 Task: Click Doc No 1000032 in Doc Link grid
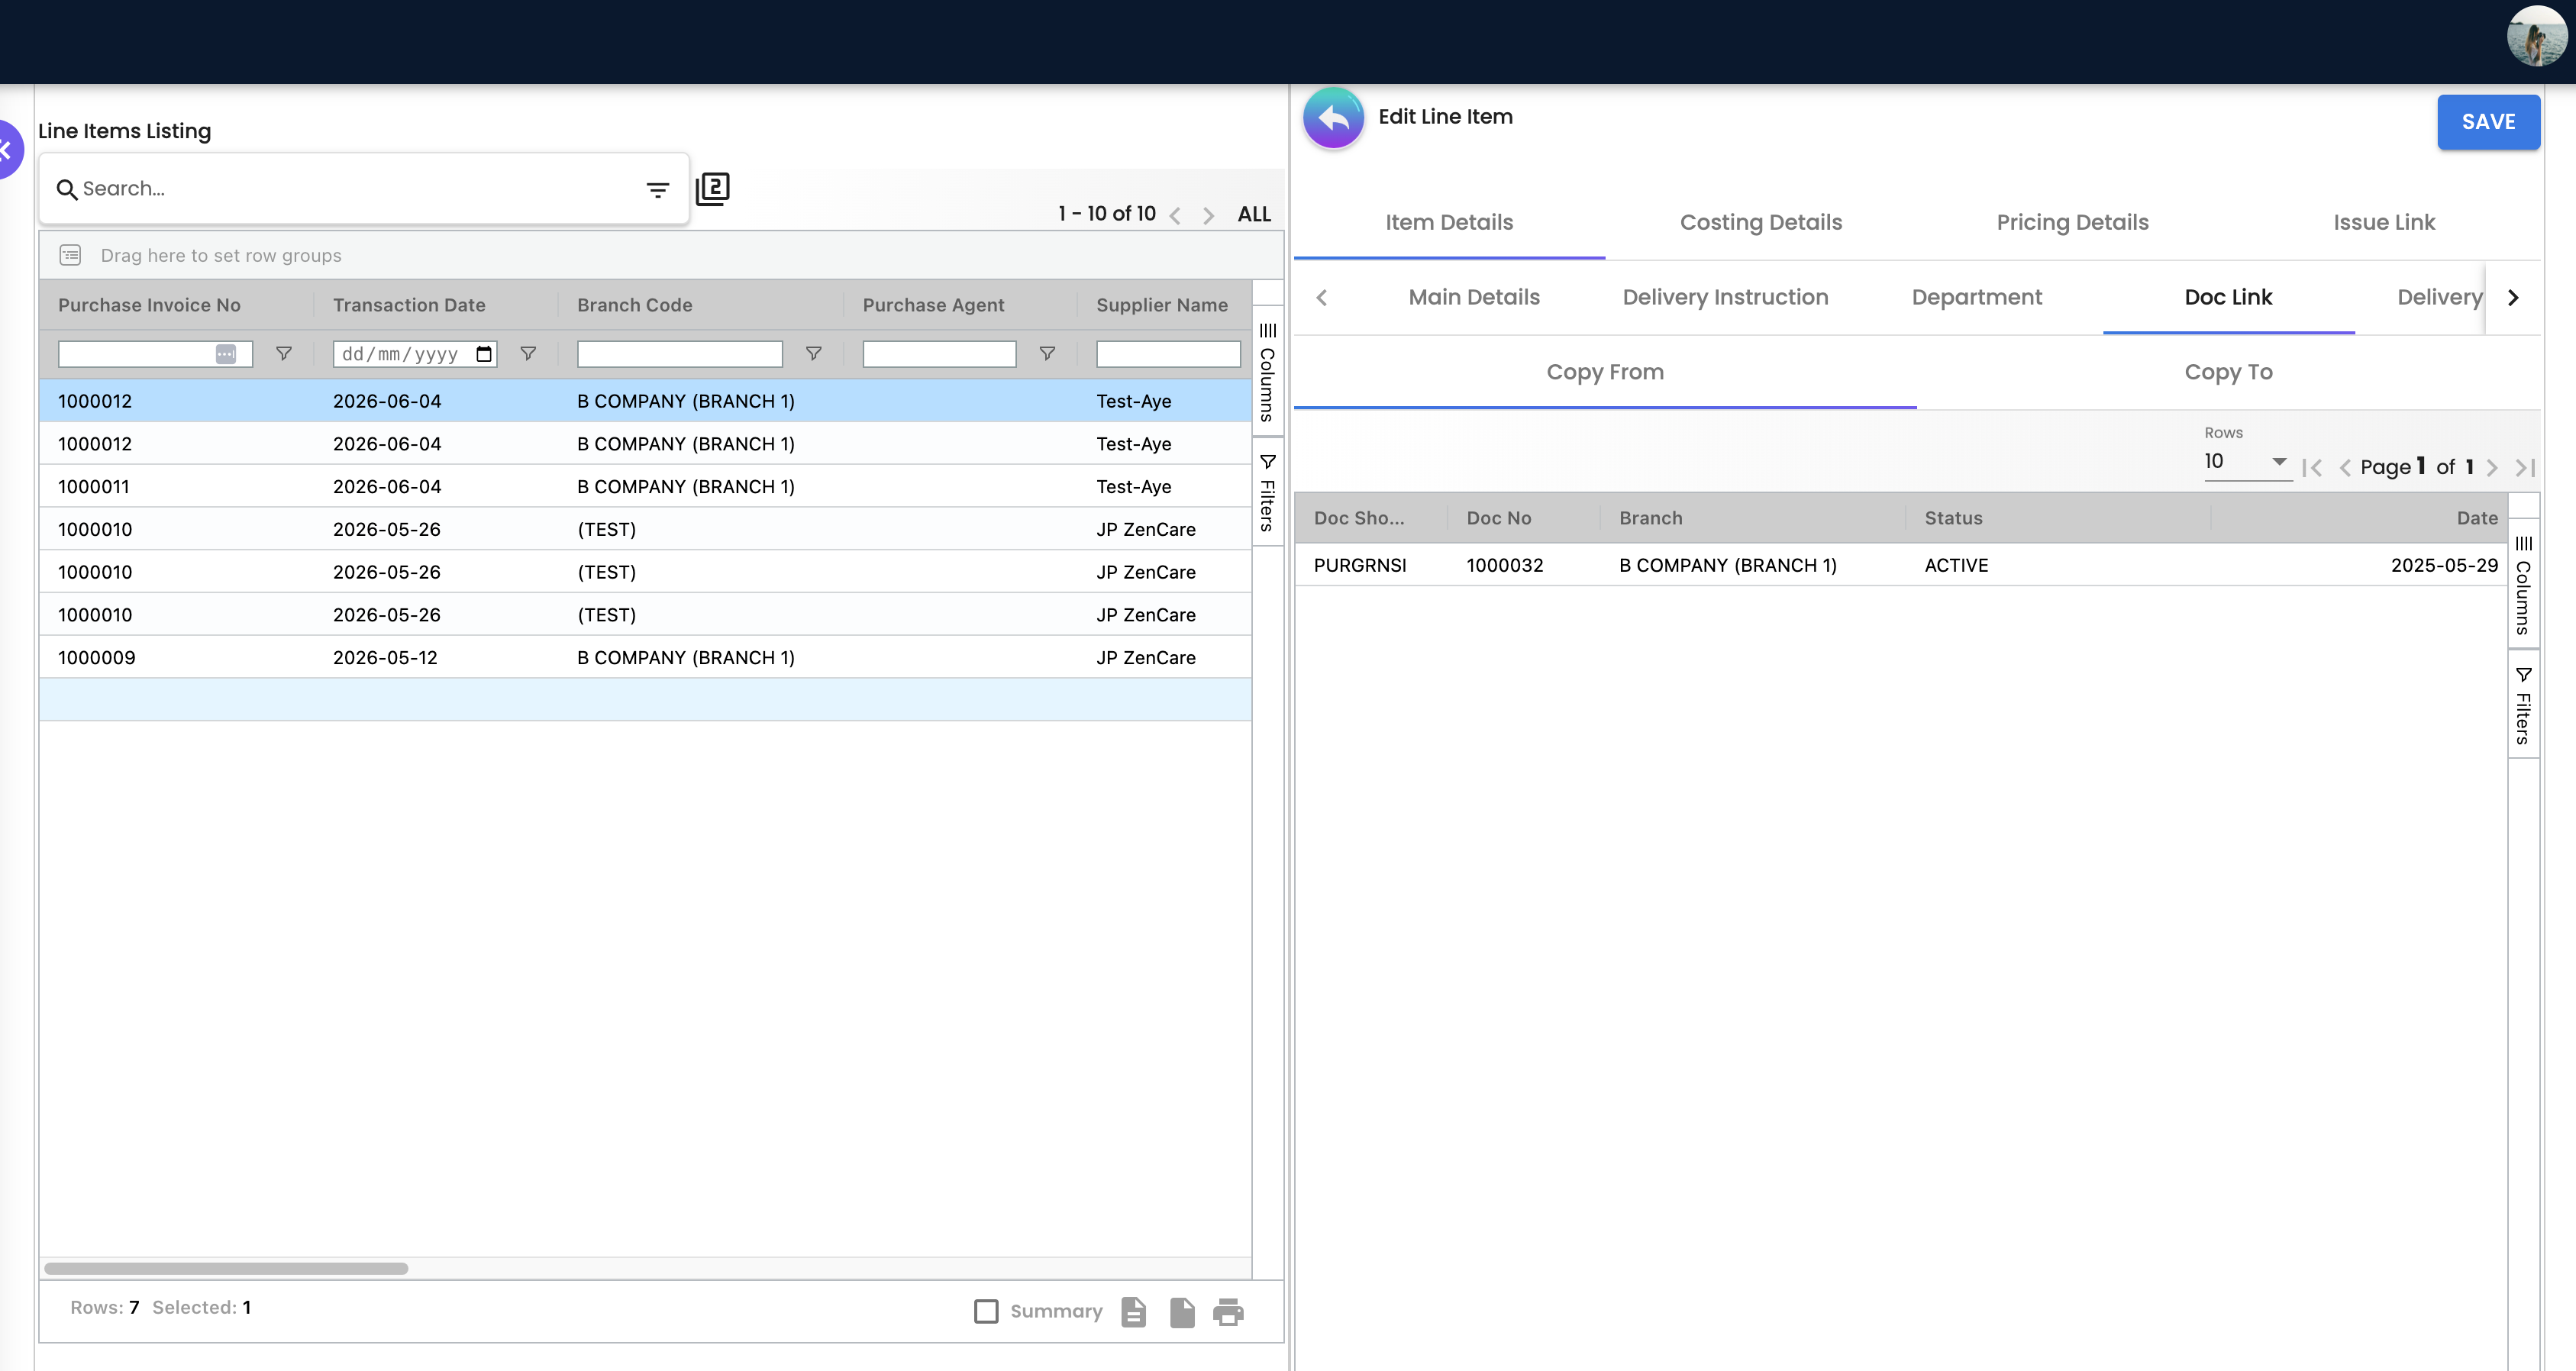[x=1504, y=566]
